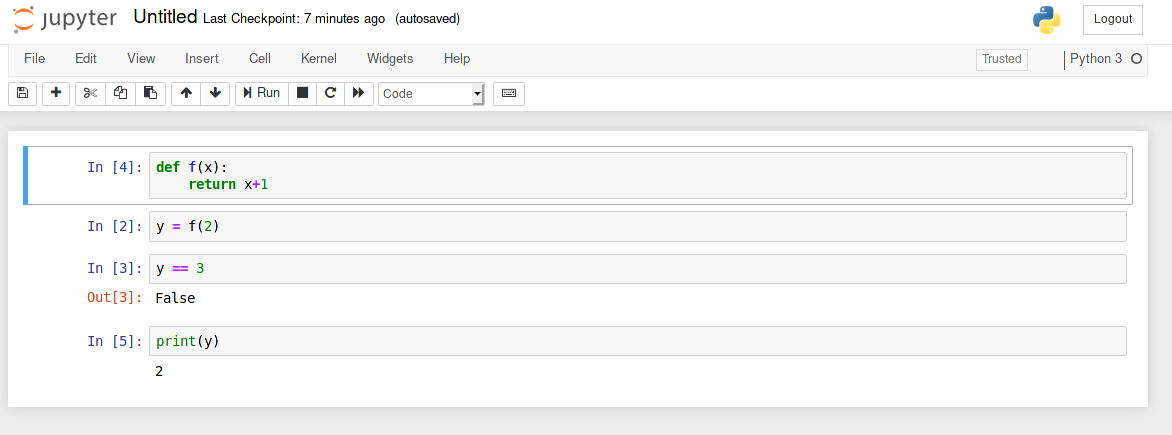Expand the Cell menu
This screenshot has width=1172, height=435.
pyautogui.click(x=260, y=59)
